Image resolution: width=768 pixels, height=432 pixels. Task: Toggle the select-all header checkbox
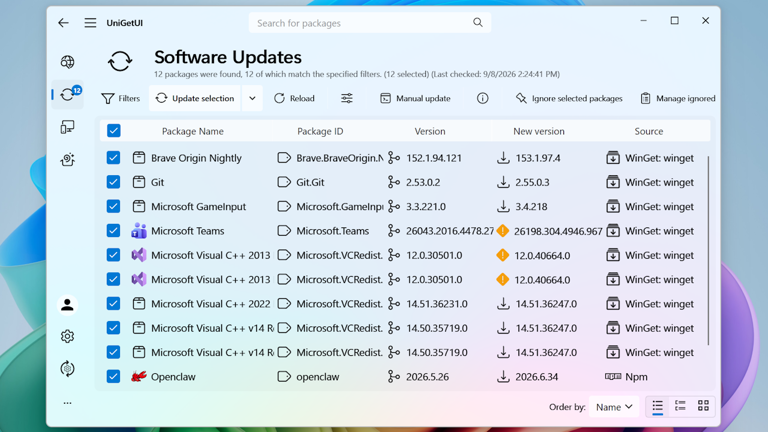[114, 131]
